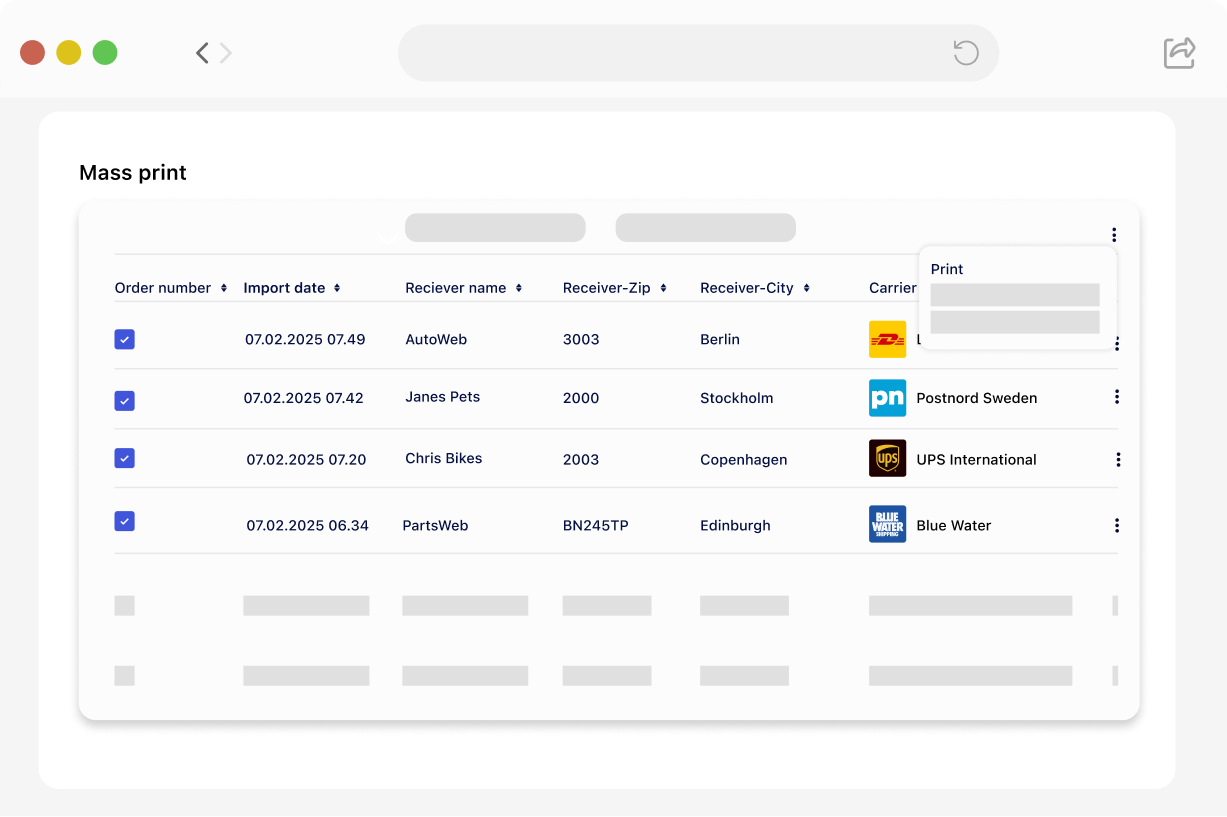Click the table's top three-dot menu
Image resolution: width=1227 pixels, height=817 pixels.
(1113, 235)
